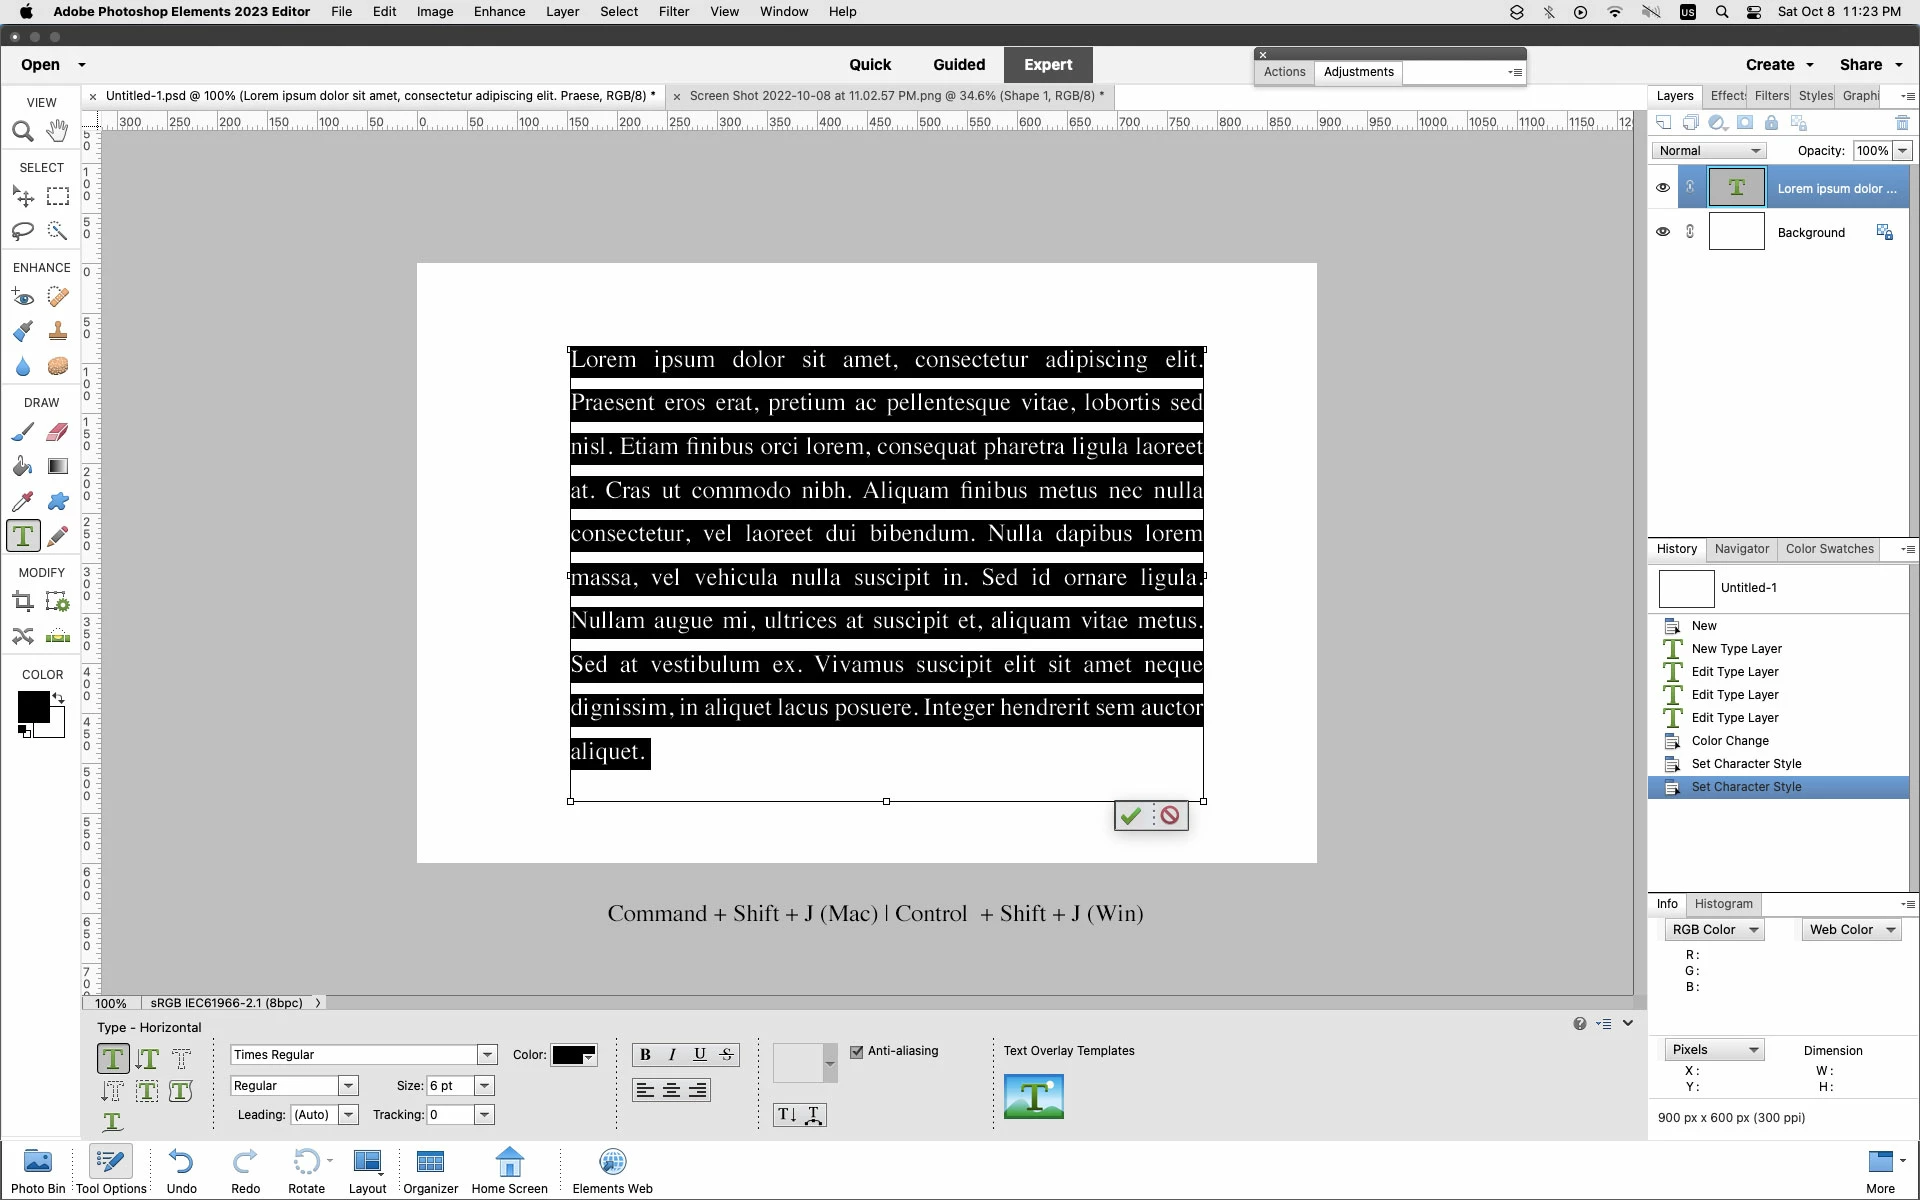This screenshot has height=1200, width=1920.
Task: Pick the Paint Bucket tool
Action: point(22,466)
